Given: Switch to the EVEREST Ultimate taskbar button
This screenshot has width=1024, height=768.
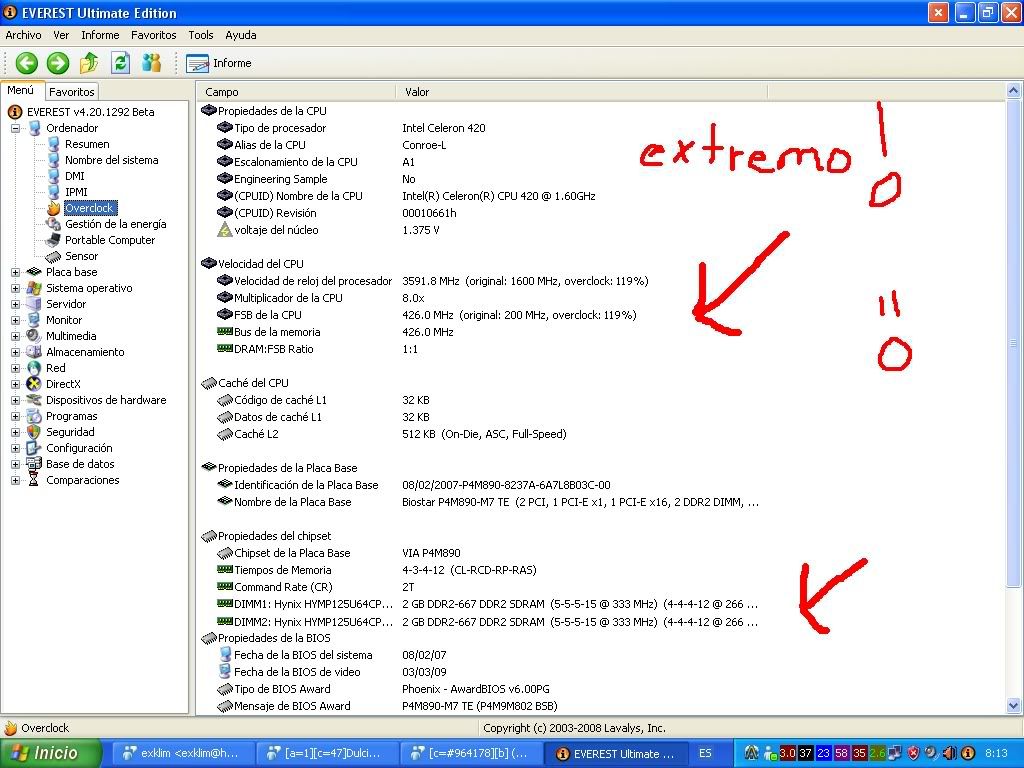Looking at the screenshot, I should [615, 754].
